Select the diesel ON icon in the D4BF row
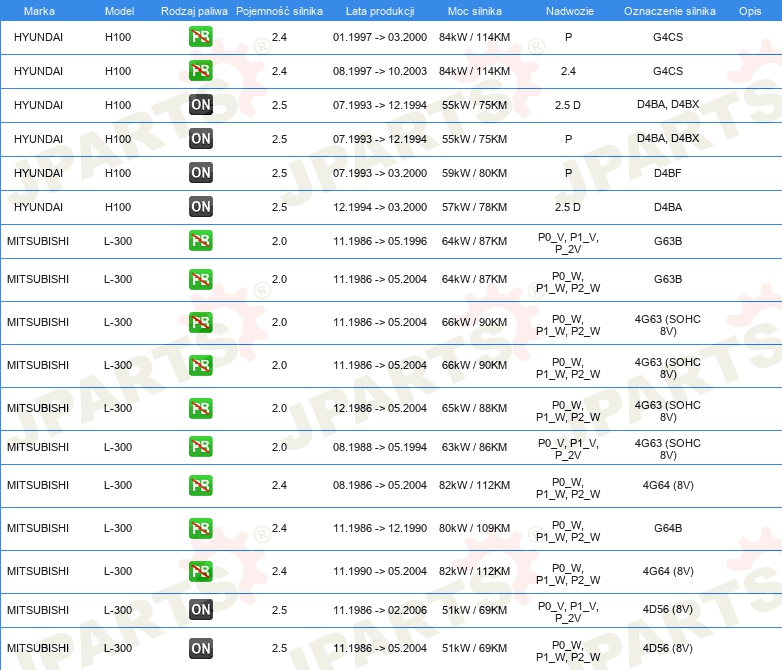This screenshot has height=670, width=782. click(200, 173)
